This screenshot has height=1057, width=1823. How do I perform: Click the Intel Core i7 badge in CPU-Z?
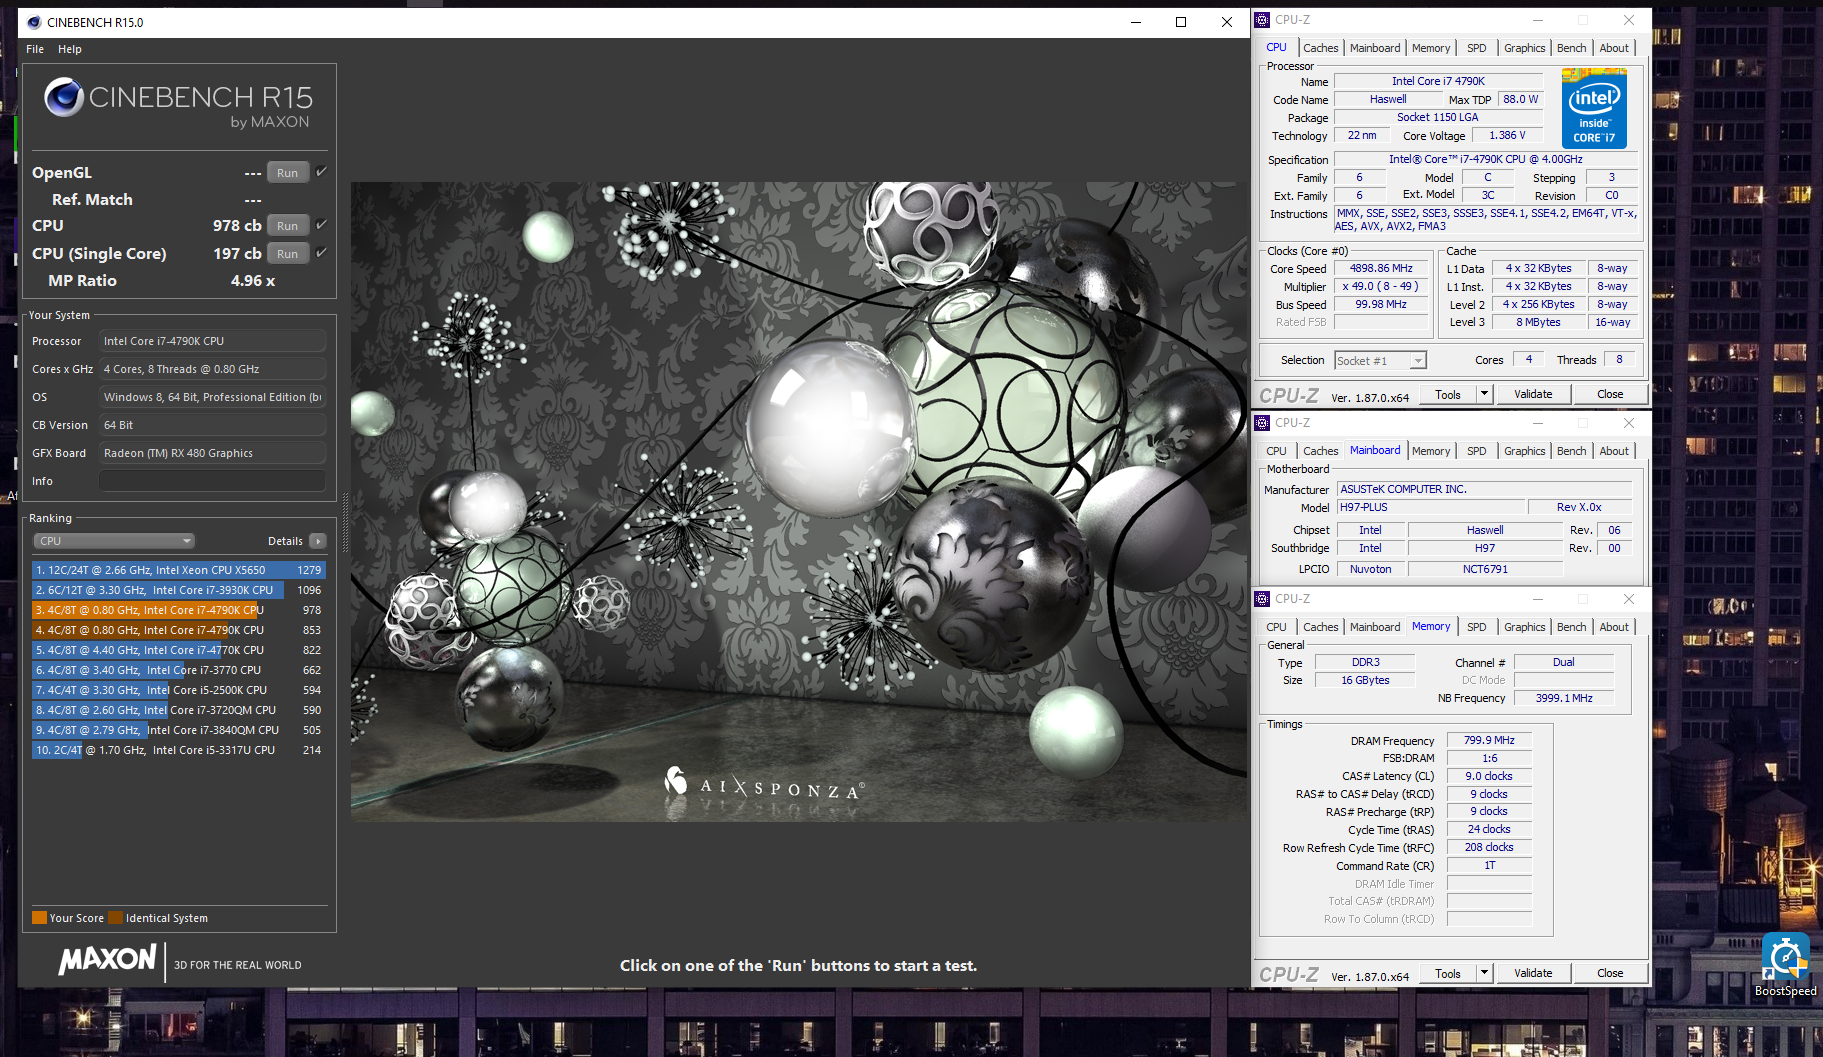pos(1594,108)
